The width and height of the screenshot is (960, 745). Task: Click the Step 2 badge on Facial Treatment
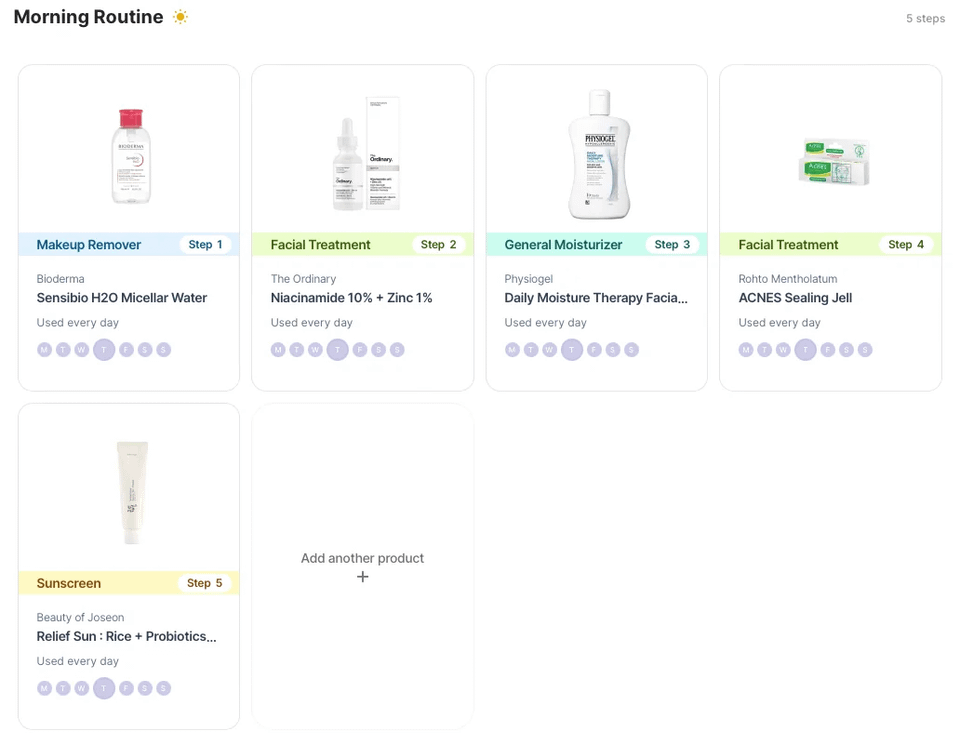[x=438, y=244]
